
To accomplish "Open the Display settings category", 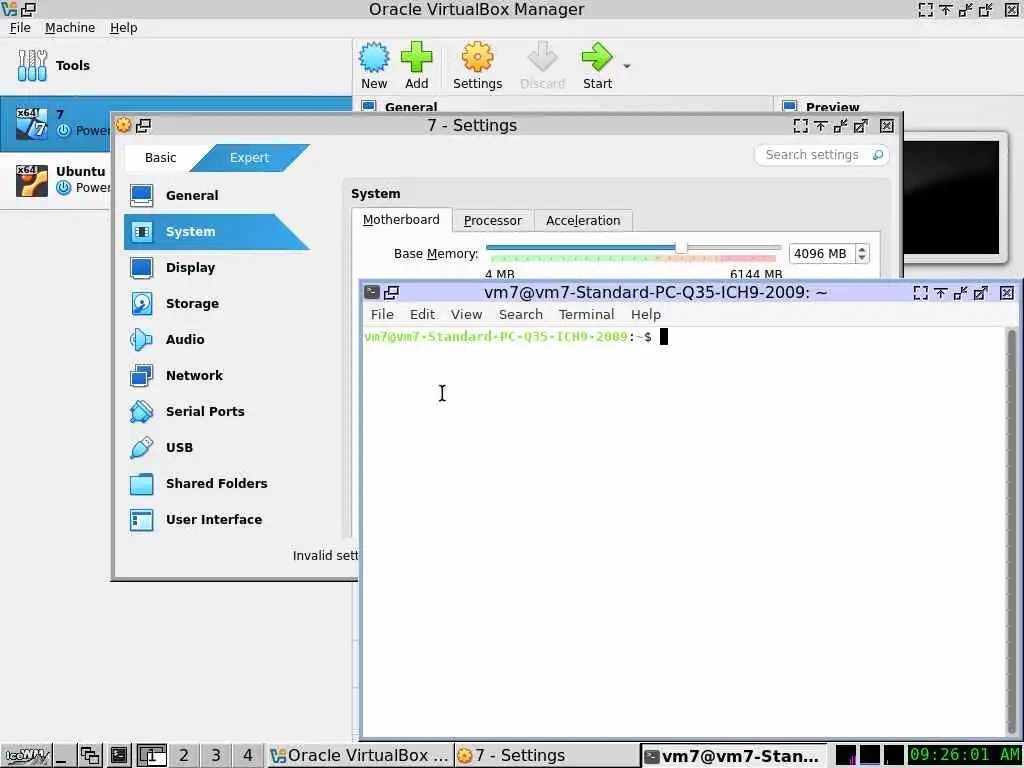I will coord(216,267).
